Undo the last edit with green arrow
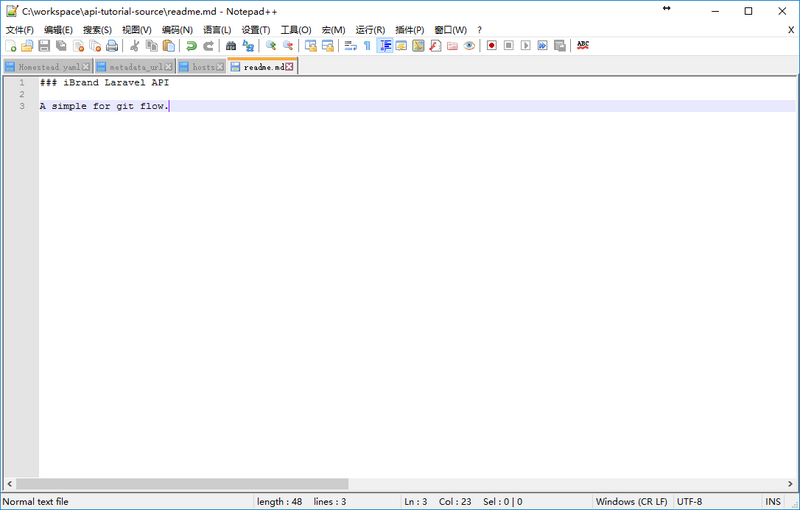800x510 pixels. [191, 46]
